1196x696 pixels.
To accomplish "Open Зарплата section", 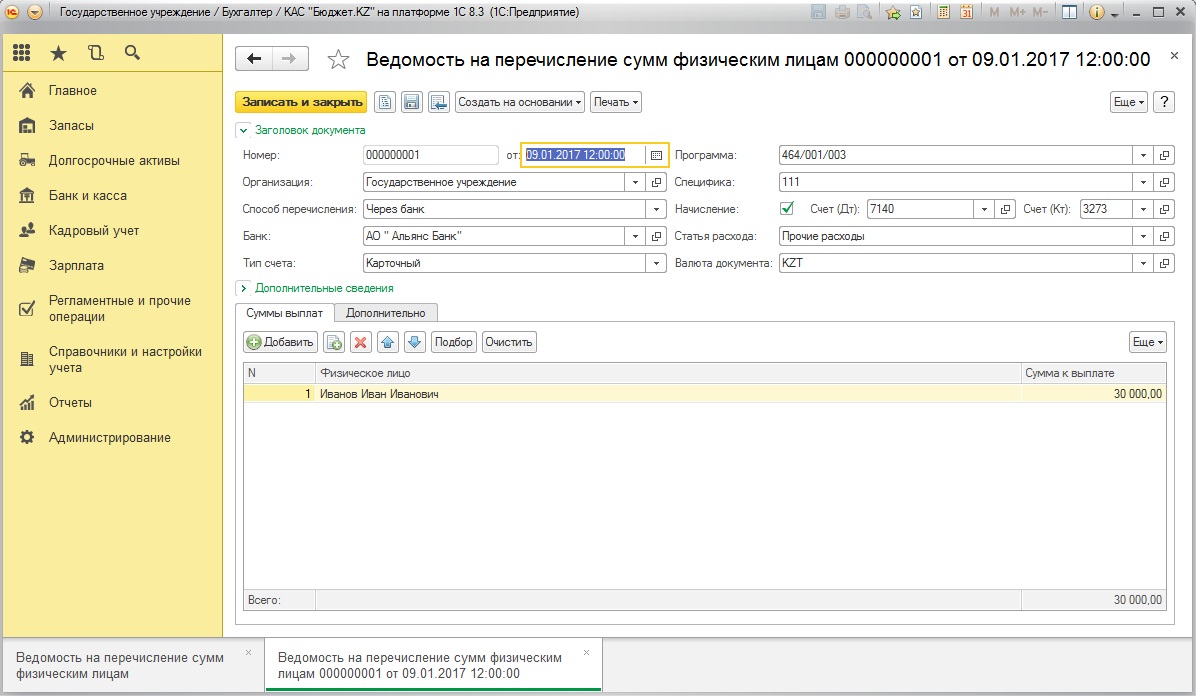I will 76,266.
